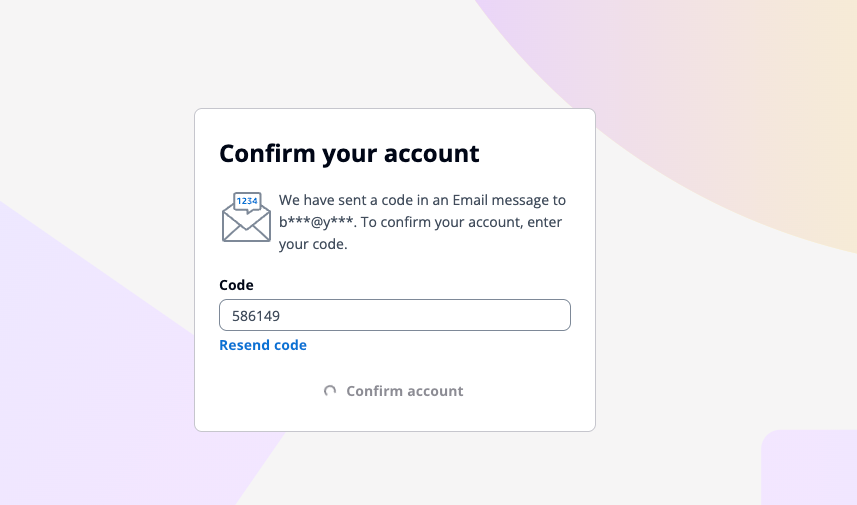This screenshot has height=505, width=857.
Task: Click the "your code." text ending the message
Action: click(x=313, y=244)
